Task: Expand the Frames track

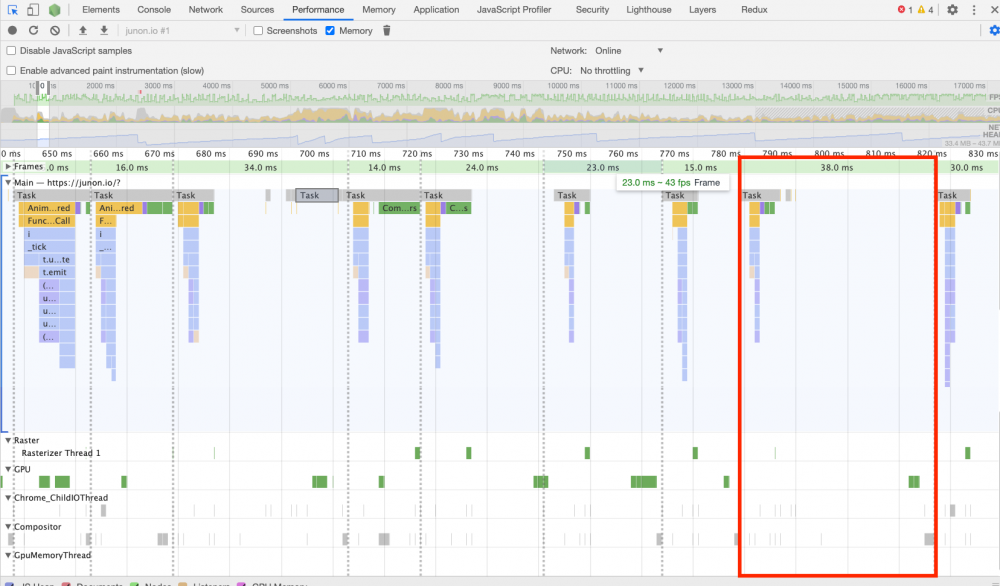Action: tap(8, 166)
